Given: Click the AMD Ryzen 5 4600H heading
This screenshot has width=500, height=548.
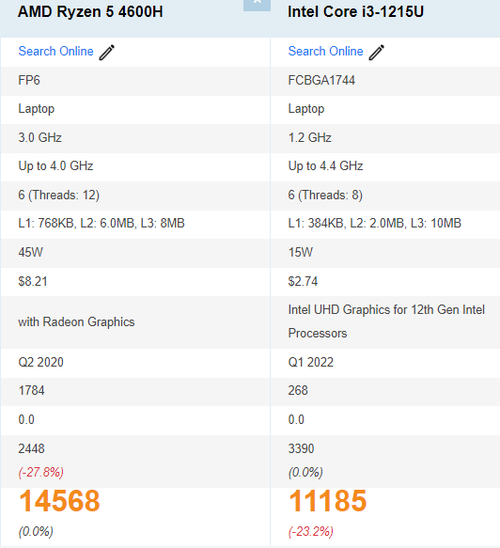Looking at the screenshot, I should click(90, 12).
